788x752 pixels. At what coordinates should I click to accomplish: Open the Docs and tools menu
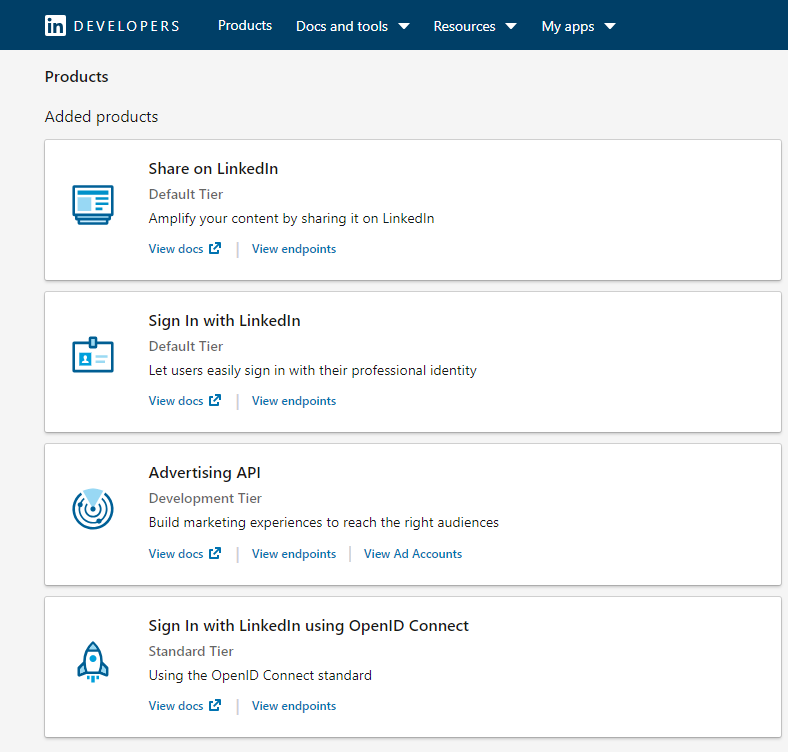tap(342, 26)
